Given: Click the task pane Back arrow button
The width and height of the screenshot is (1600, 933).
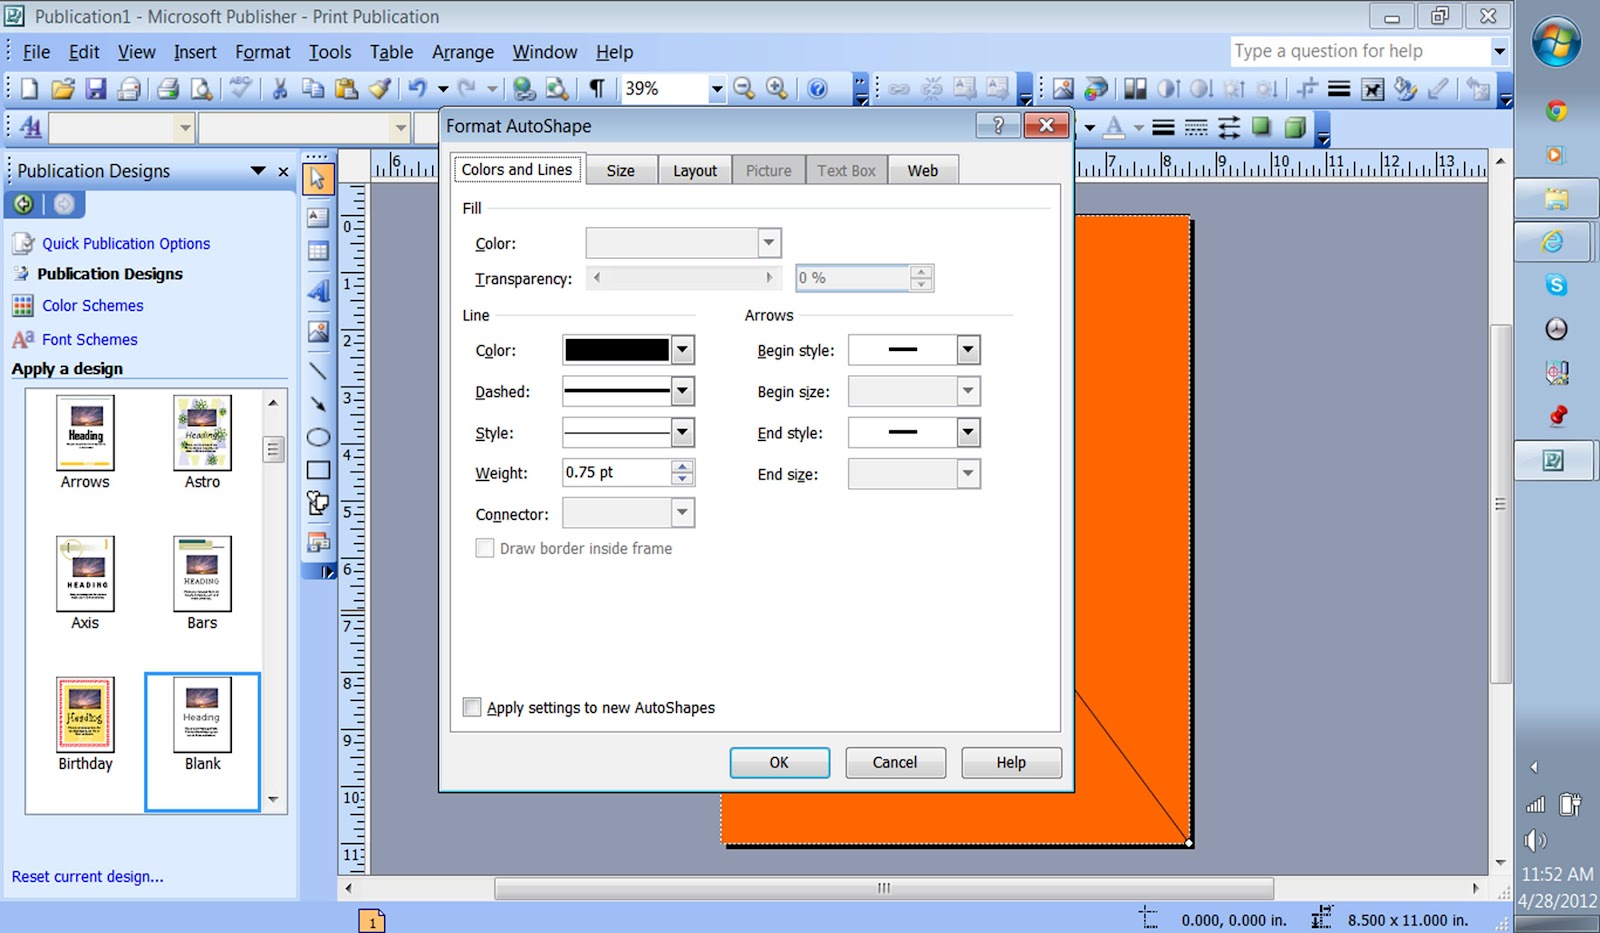Looking at the screenshot, I should pos(23,204).
